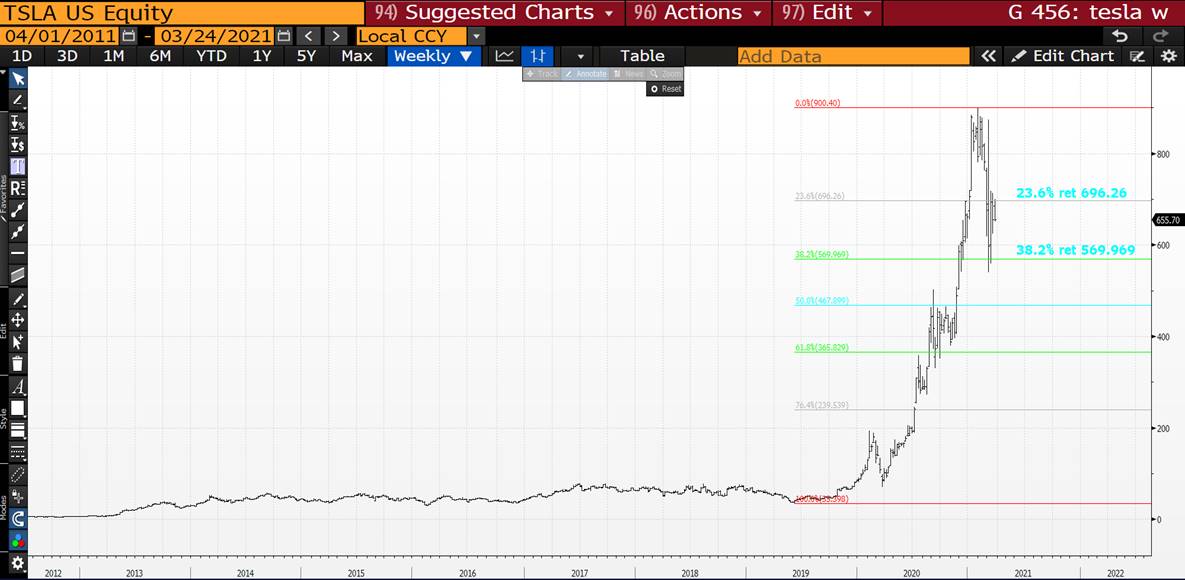Click the 50.0%(467.899) Fibonacci level label
Screen dimensions: 1185x580
coord(821,301)
